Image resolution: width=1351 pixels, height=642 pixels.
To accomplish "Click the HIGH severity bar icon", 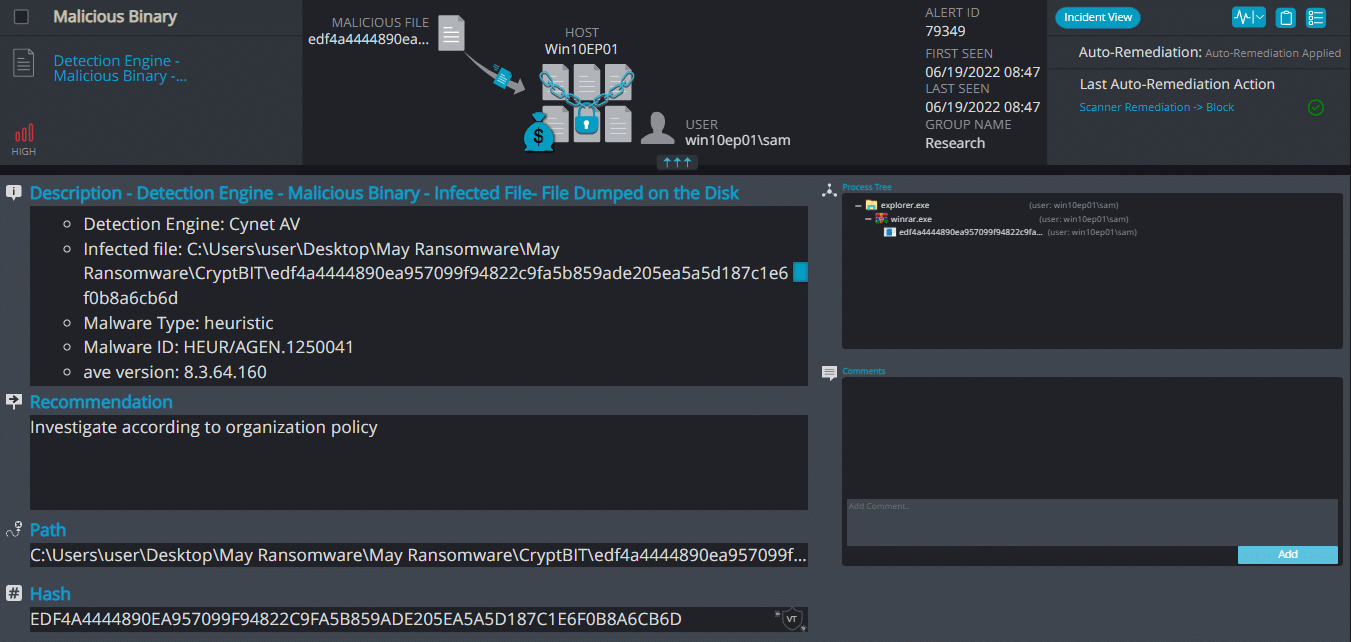I will pos(23,133).
